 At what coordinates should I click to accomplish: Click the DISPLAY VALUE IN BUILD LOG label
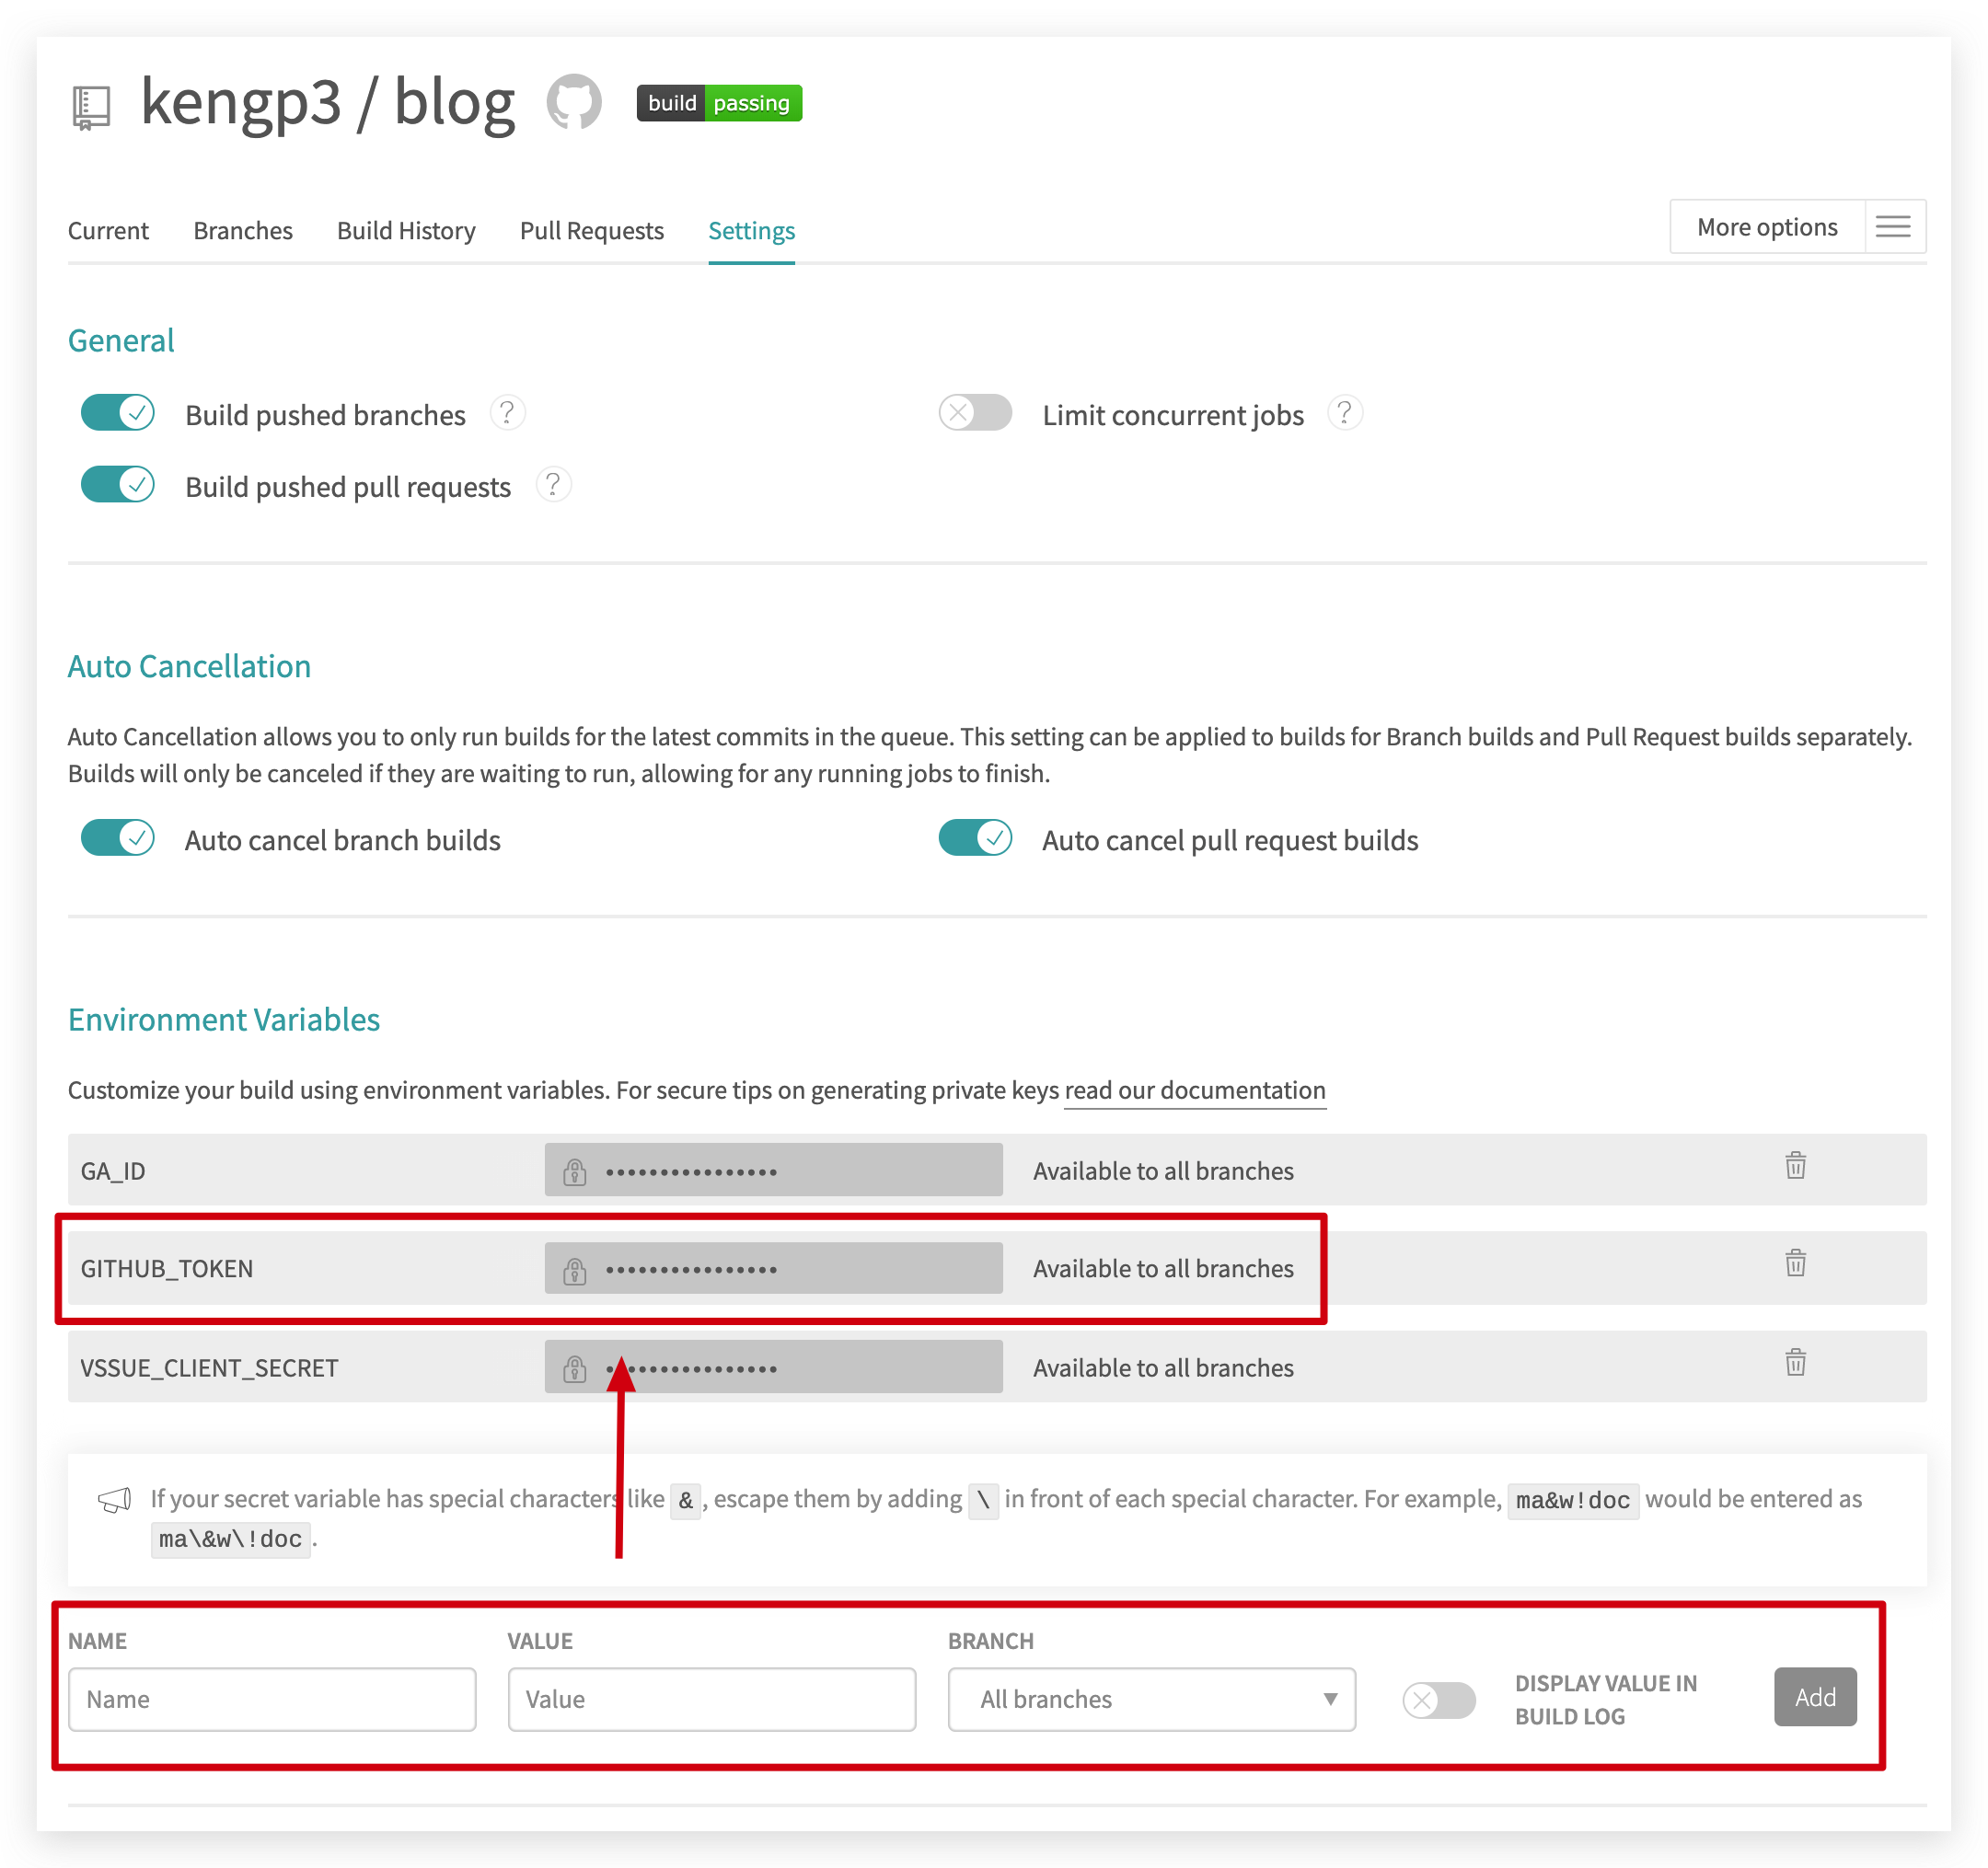point(1606,1700)
